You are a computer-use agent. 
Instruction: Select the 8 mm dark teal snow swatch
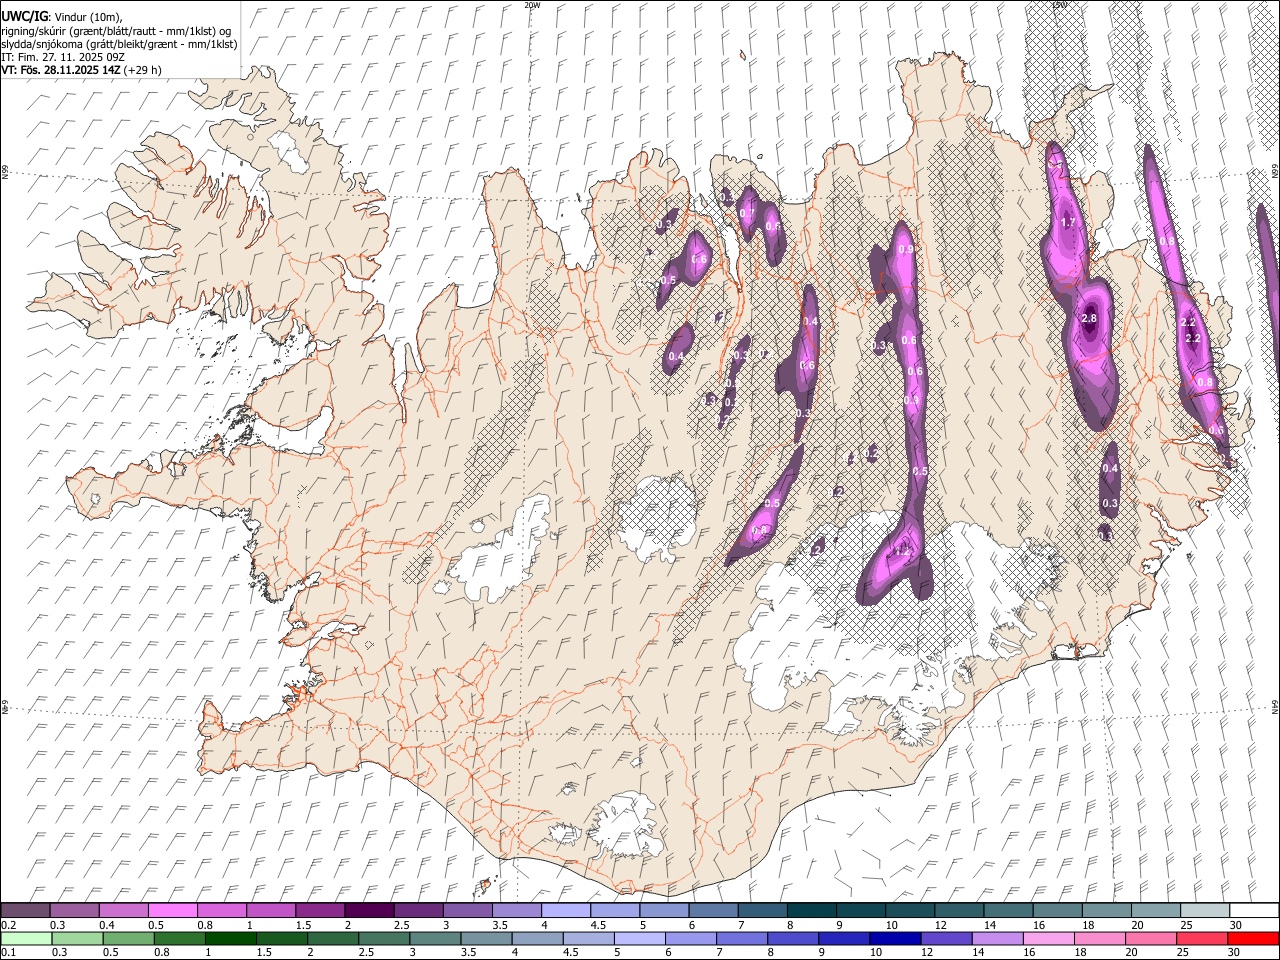coord(810,910)
